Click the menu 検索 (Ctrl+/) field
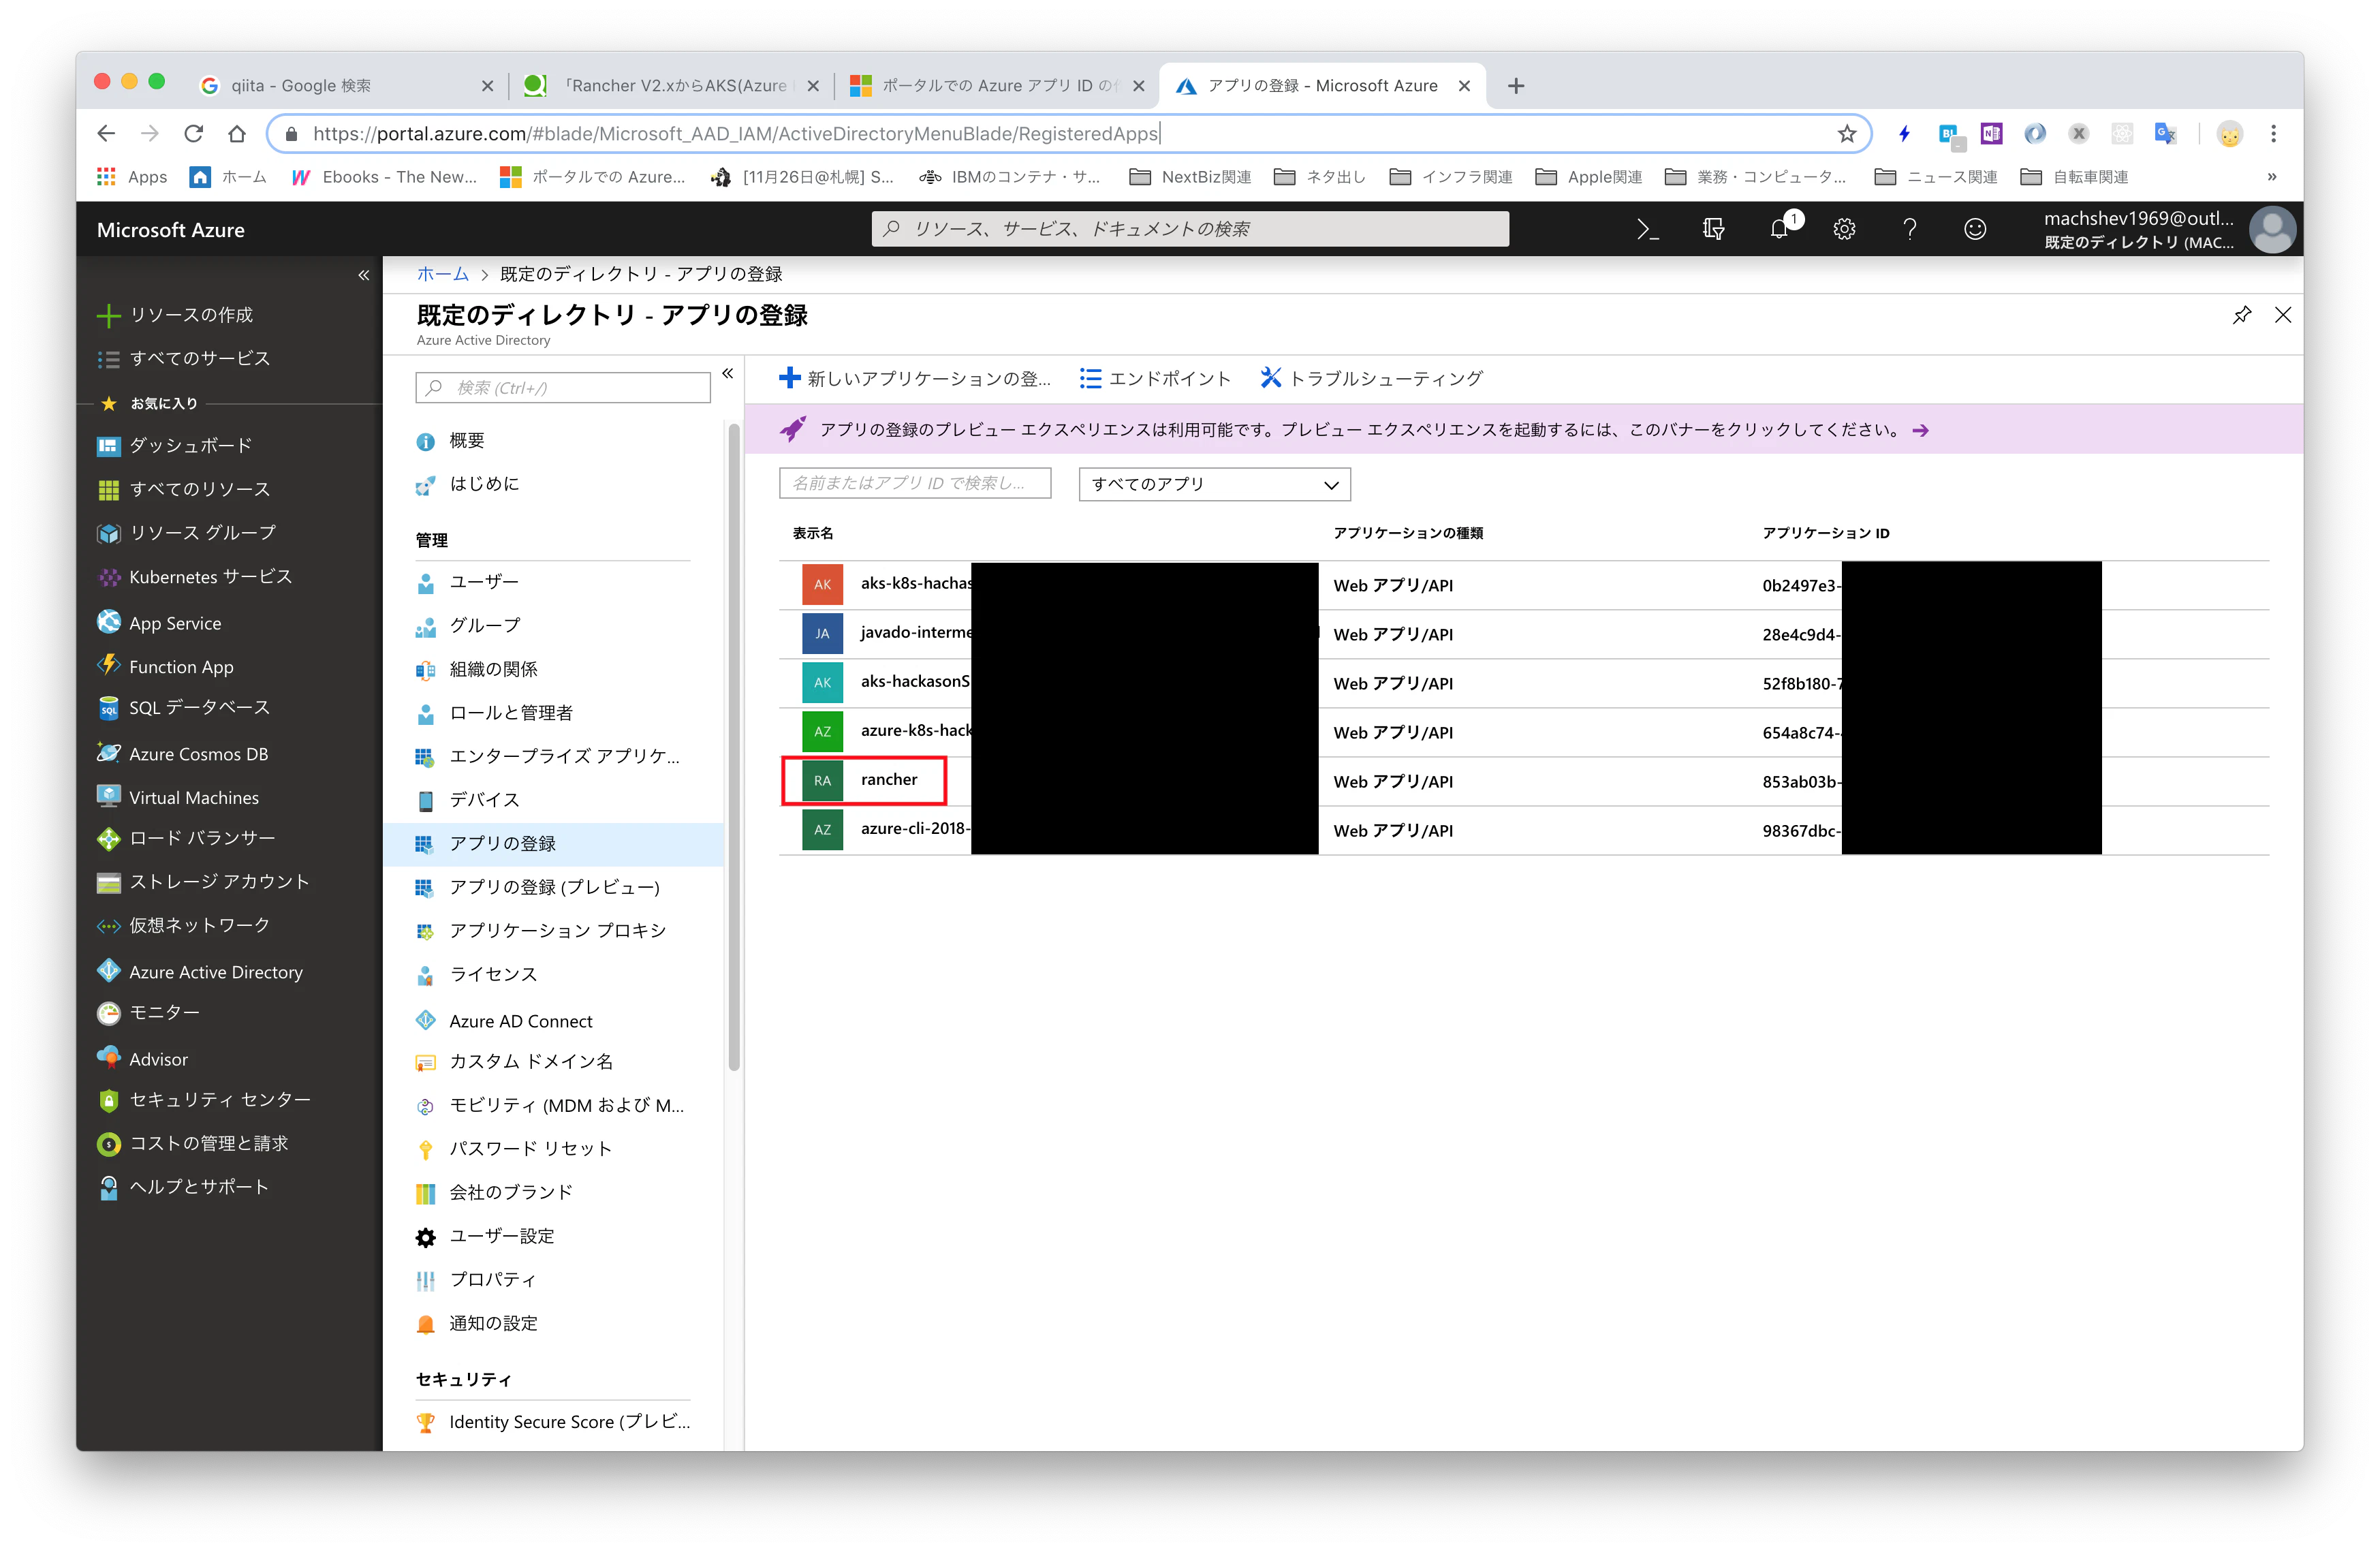Viewport: 2380px width, 1552px height. click(x=563, y=388)
